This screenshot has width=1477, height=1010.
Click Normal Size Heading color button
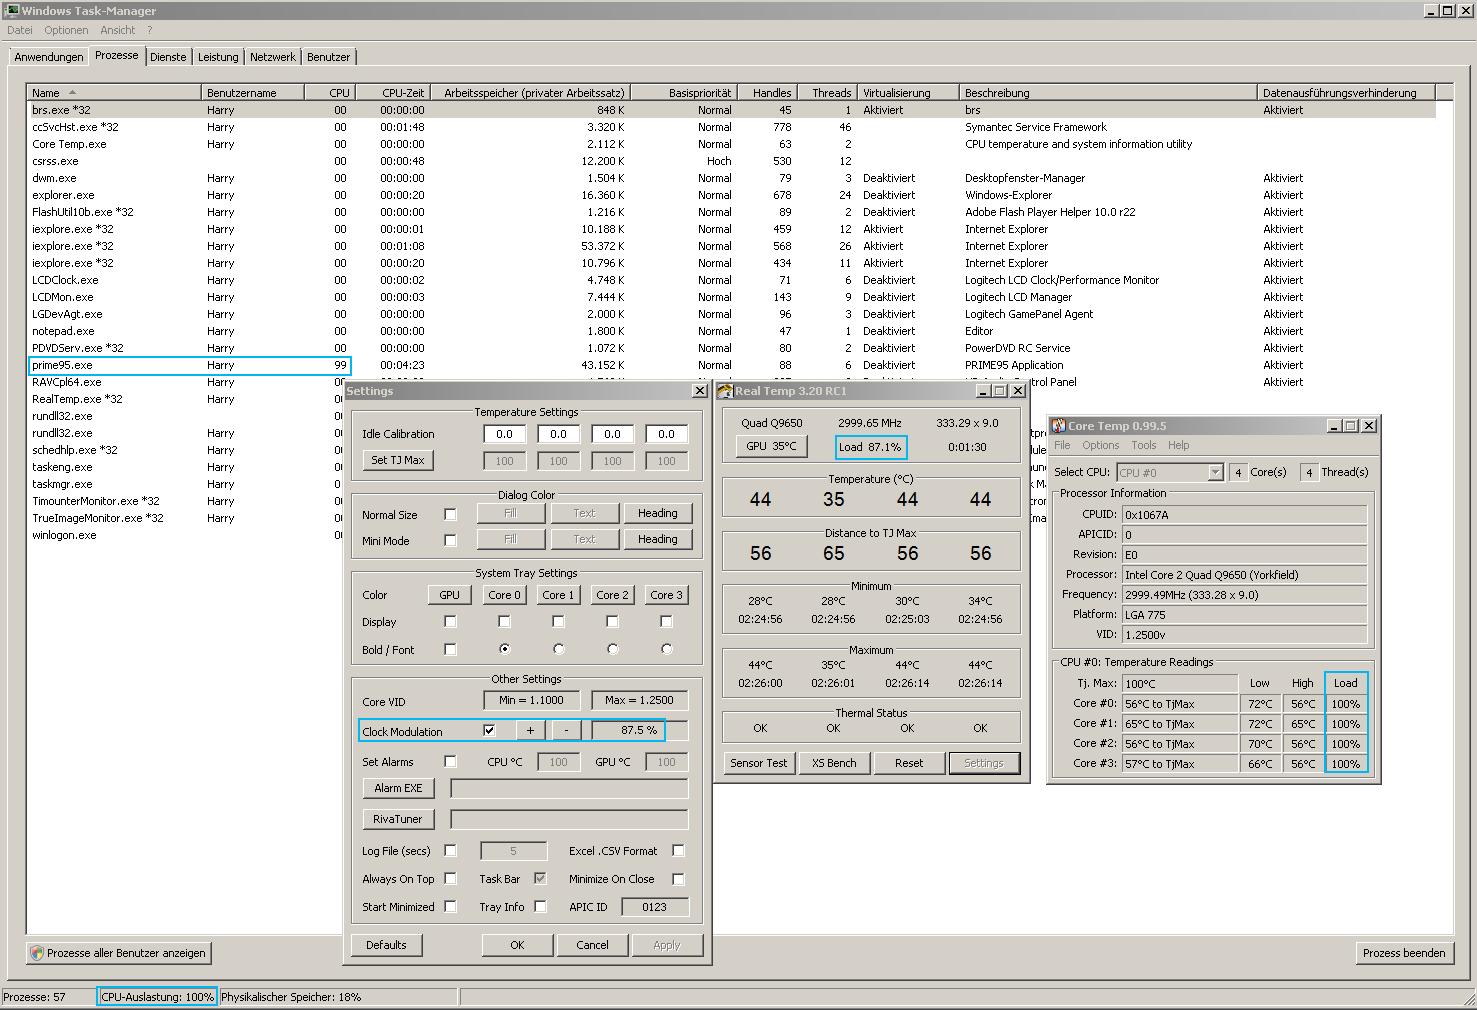(657, 513)
